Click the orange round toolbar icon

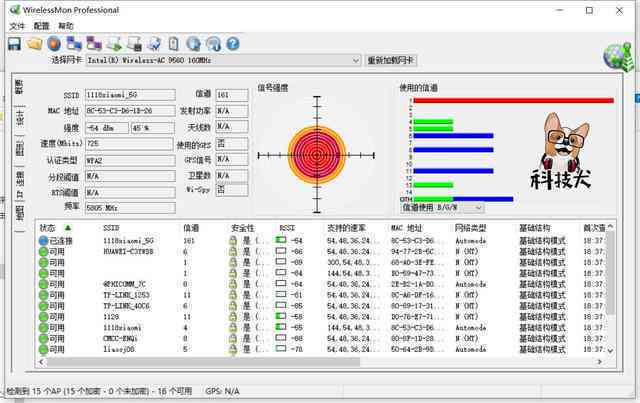coord(54,44)
